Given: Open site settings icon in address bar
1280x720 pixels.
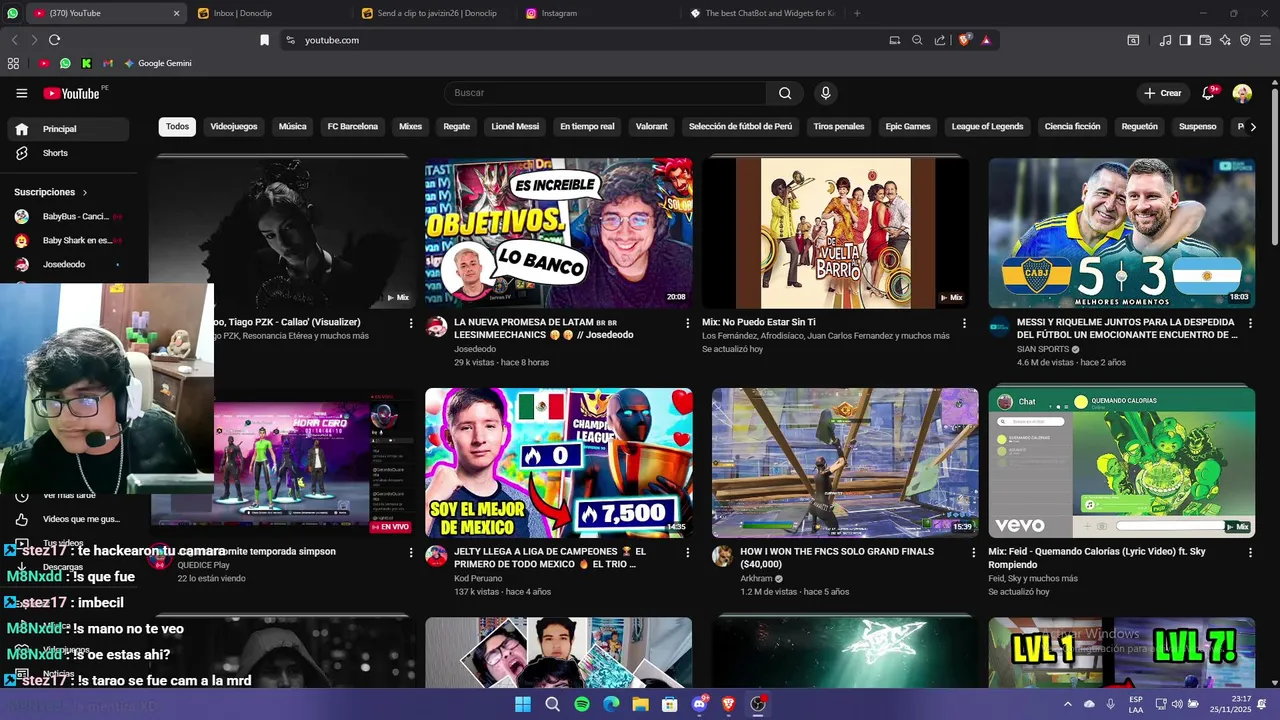Looking at the screenshot, I should [290, 40].
